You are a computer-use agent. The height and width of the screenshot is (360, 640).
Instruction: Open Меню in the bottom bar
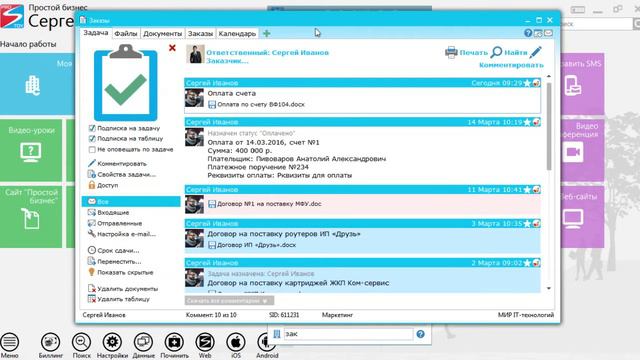click(9, 346)
